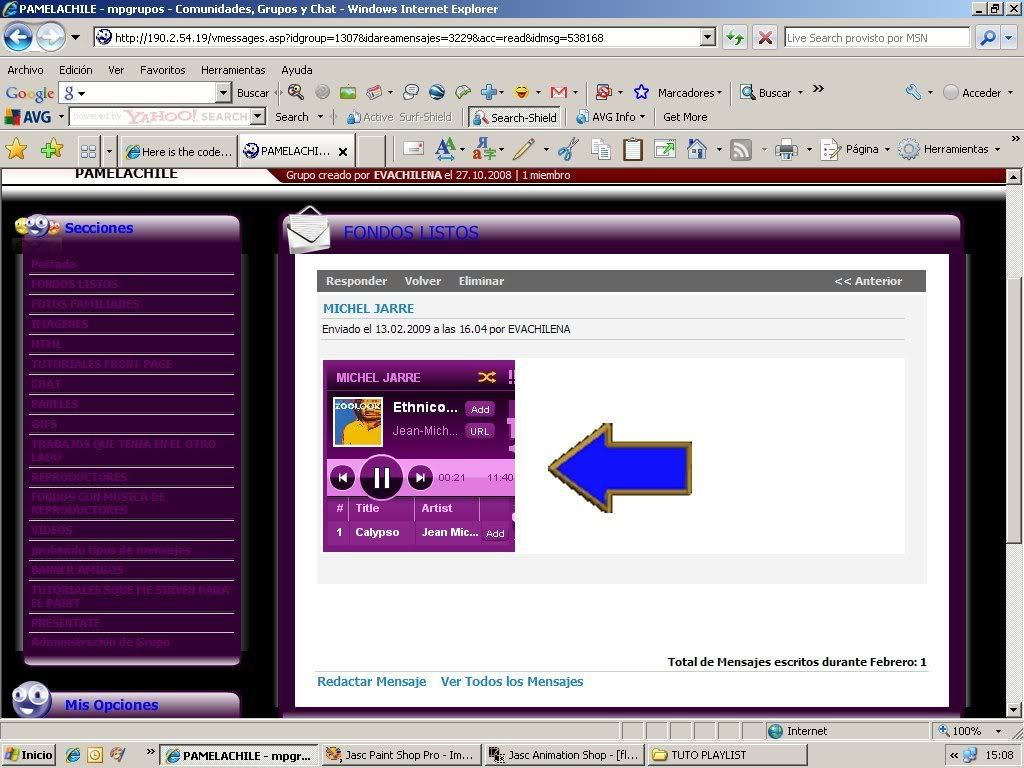The height and width of the screenshot is (768, 1024).
Task: Click the Google toolbar wrench settings icon
Action: tap(913, 93)
